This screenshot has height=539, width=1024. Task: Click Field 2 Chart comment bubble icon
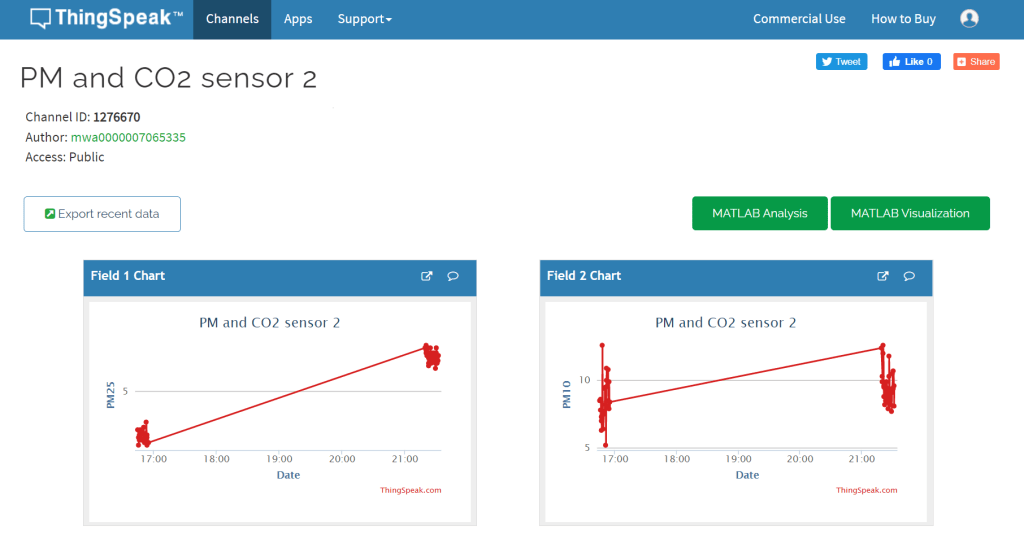pos(909,276)
